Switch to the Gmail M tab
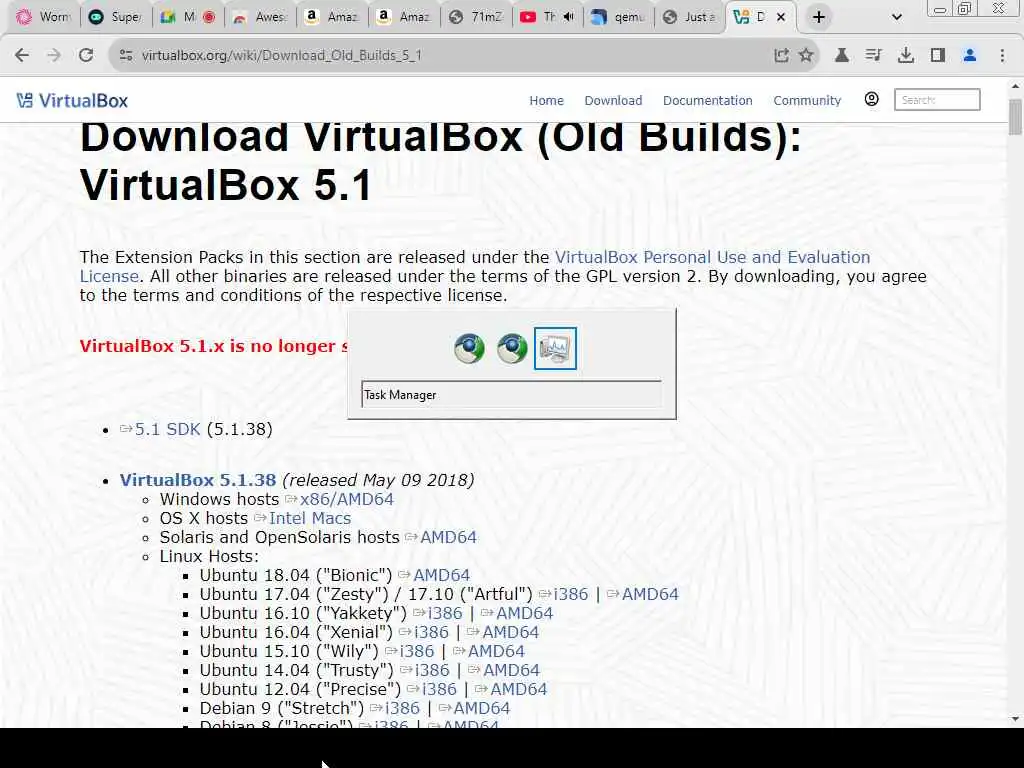 [188, 18]
